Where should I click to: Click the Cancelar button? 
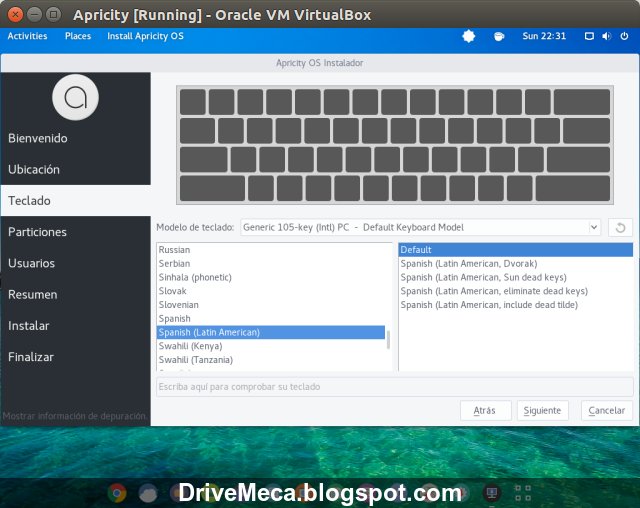[x=607, y=410]
